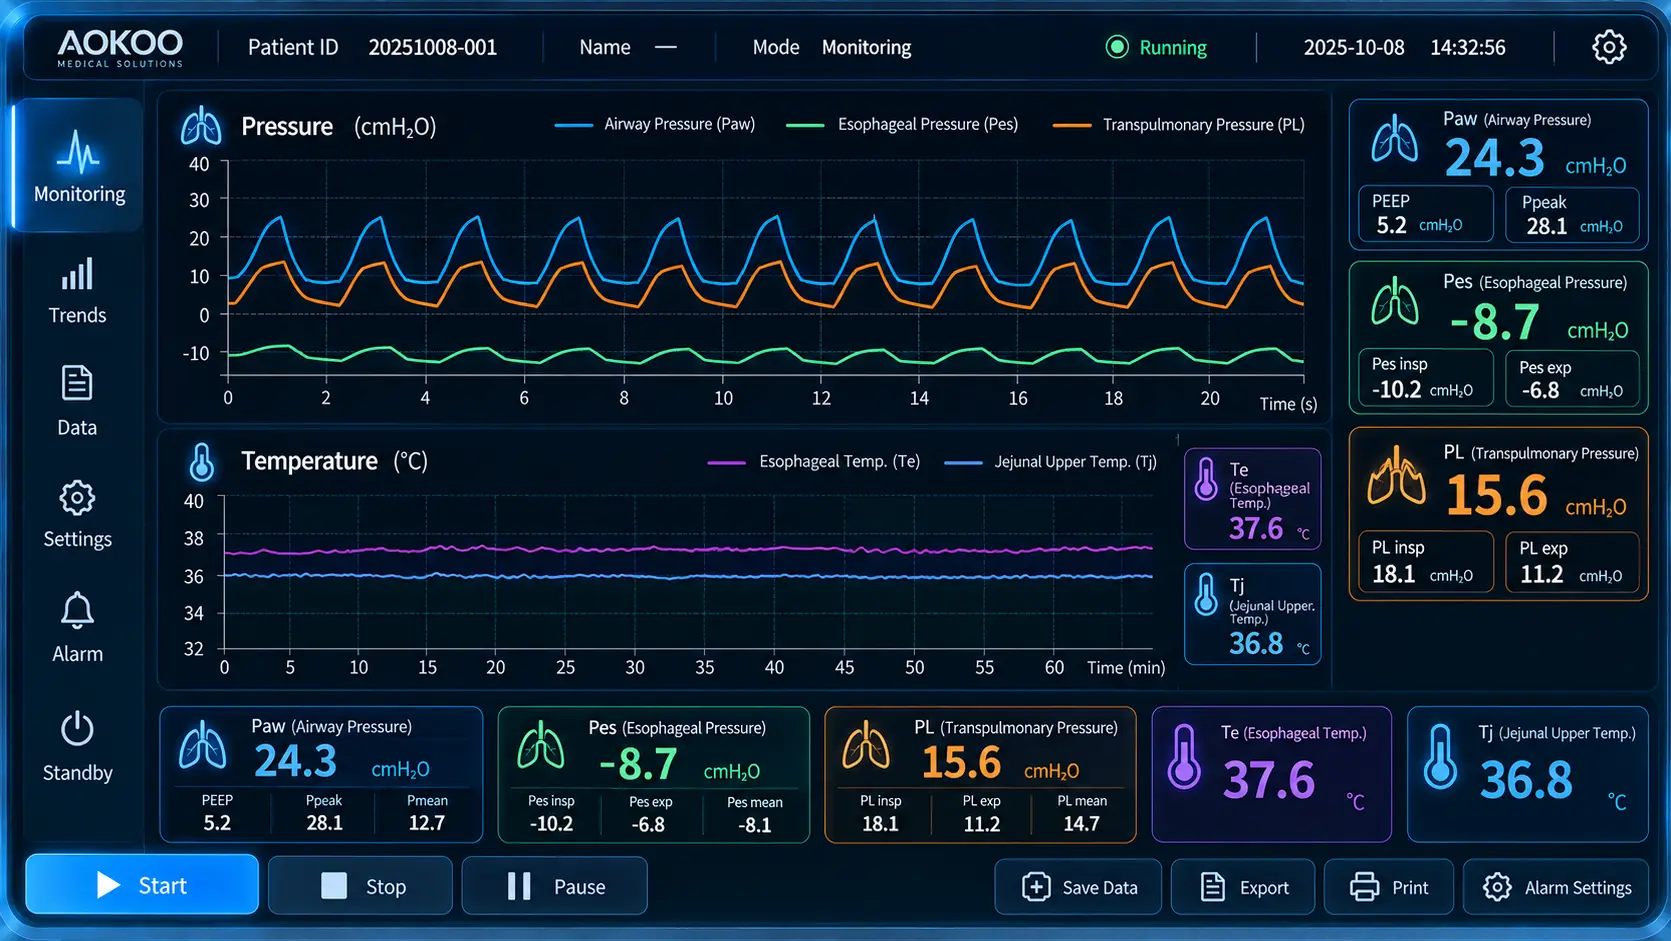Switch to the Monitoring view in sidebar
This screenshot has height=941, width=1671.
tap(79, 166)
